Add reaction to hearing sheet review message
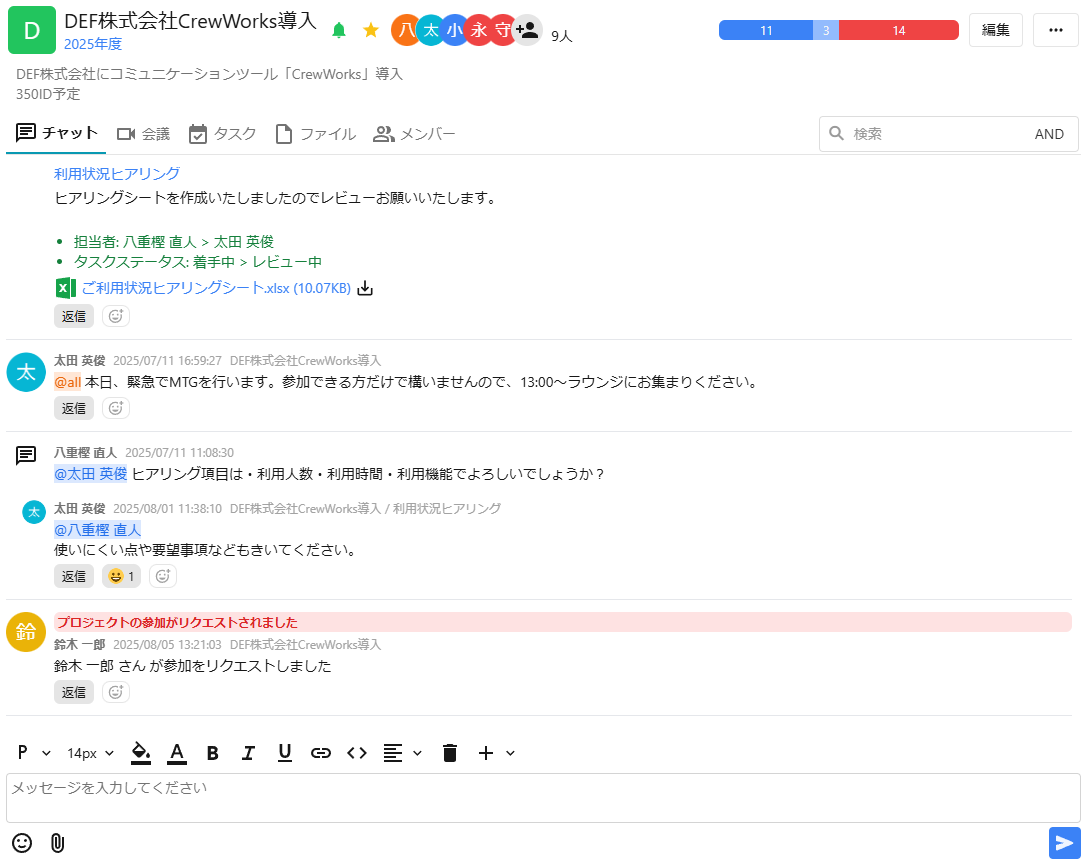Image resolution: width=1086 pixels, height=859 pixels. point(116,316)
